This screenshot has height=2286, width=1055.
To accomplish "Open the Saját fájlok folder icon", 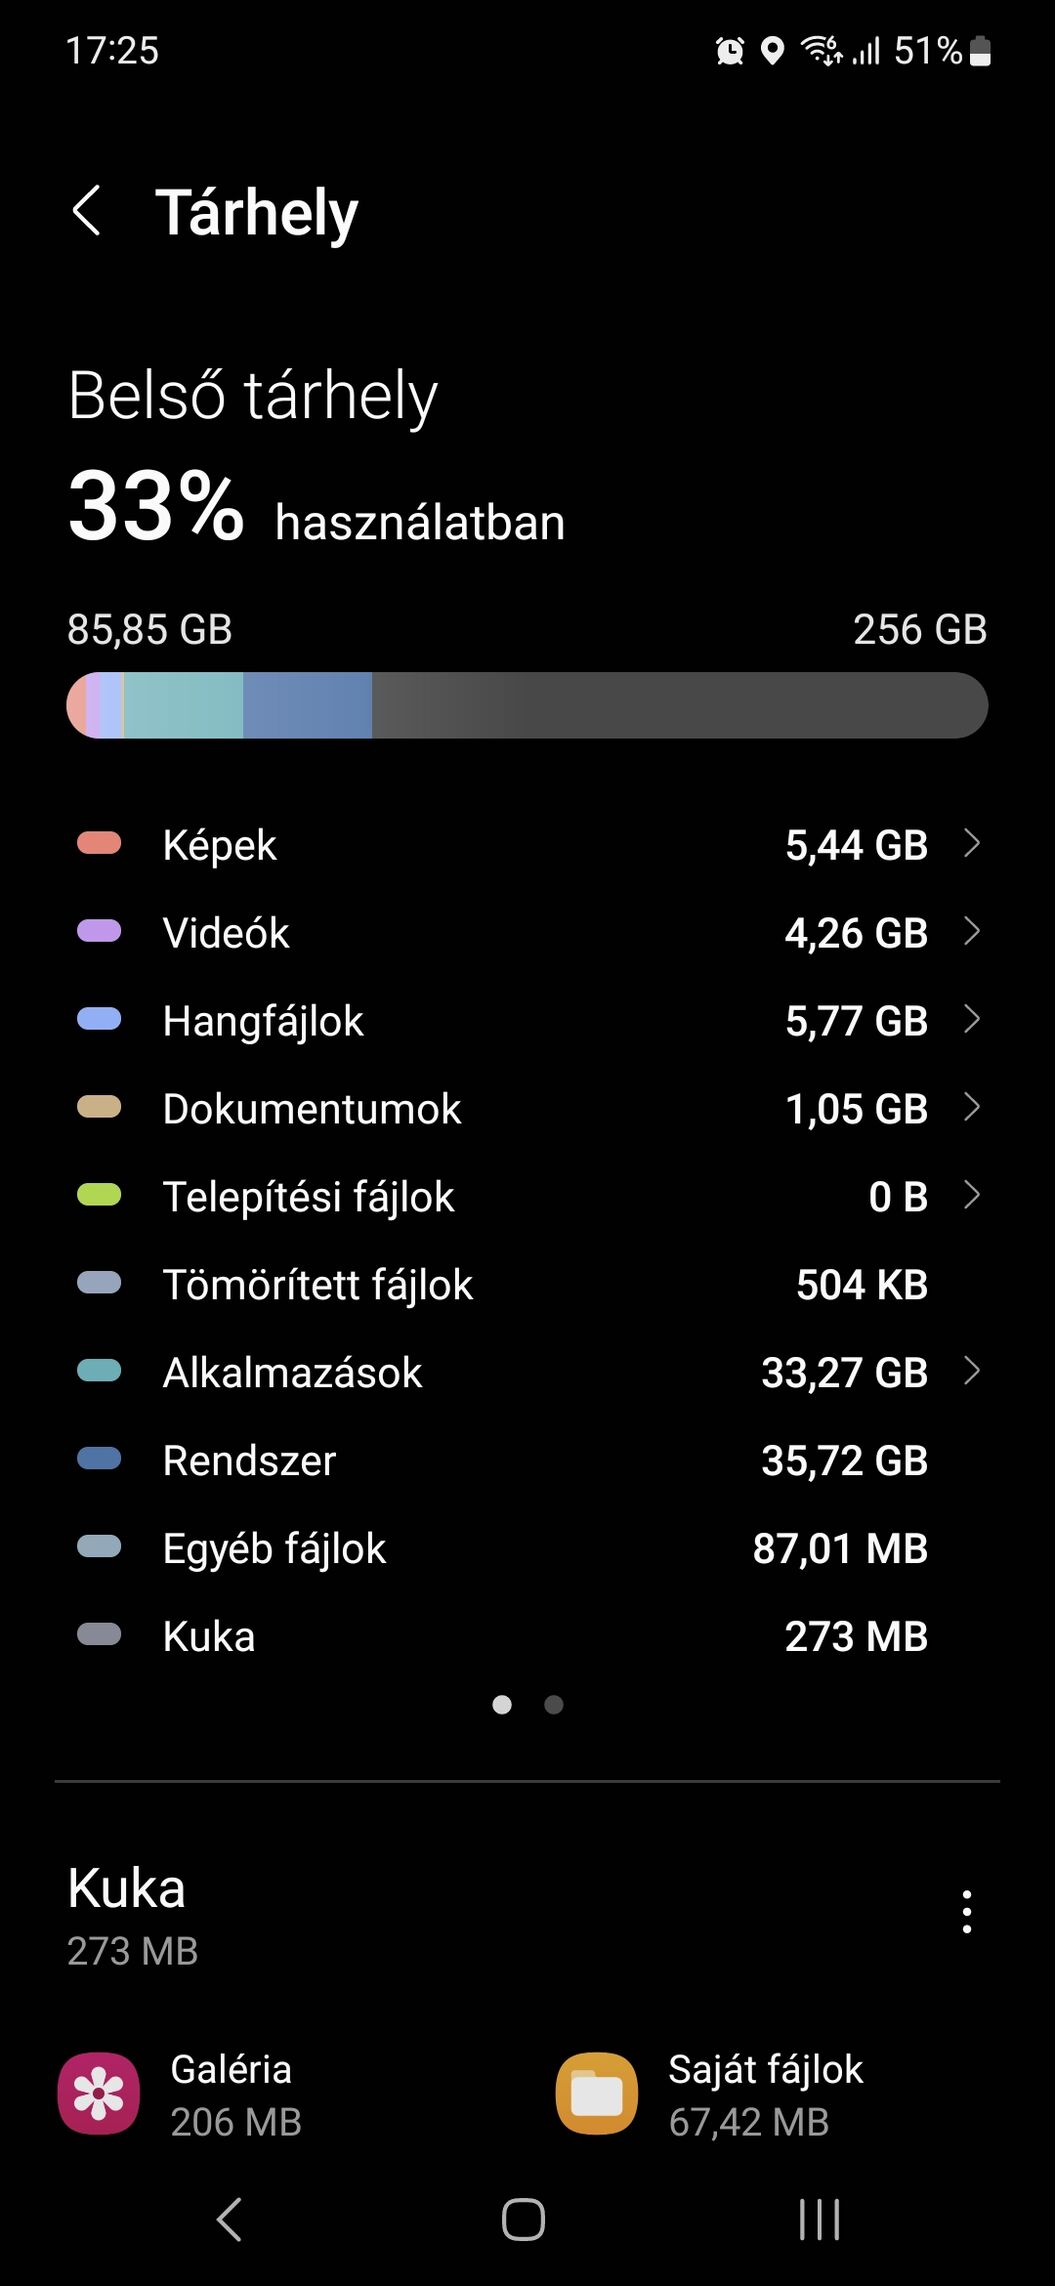I will coord(596,2093).
